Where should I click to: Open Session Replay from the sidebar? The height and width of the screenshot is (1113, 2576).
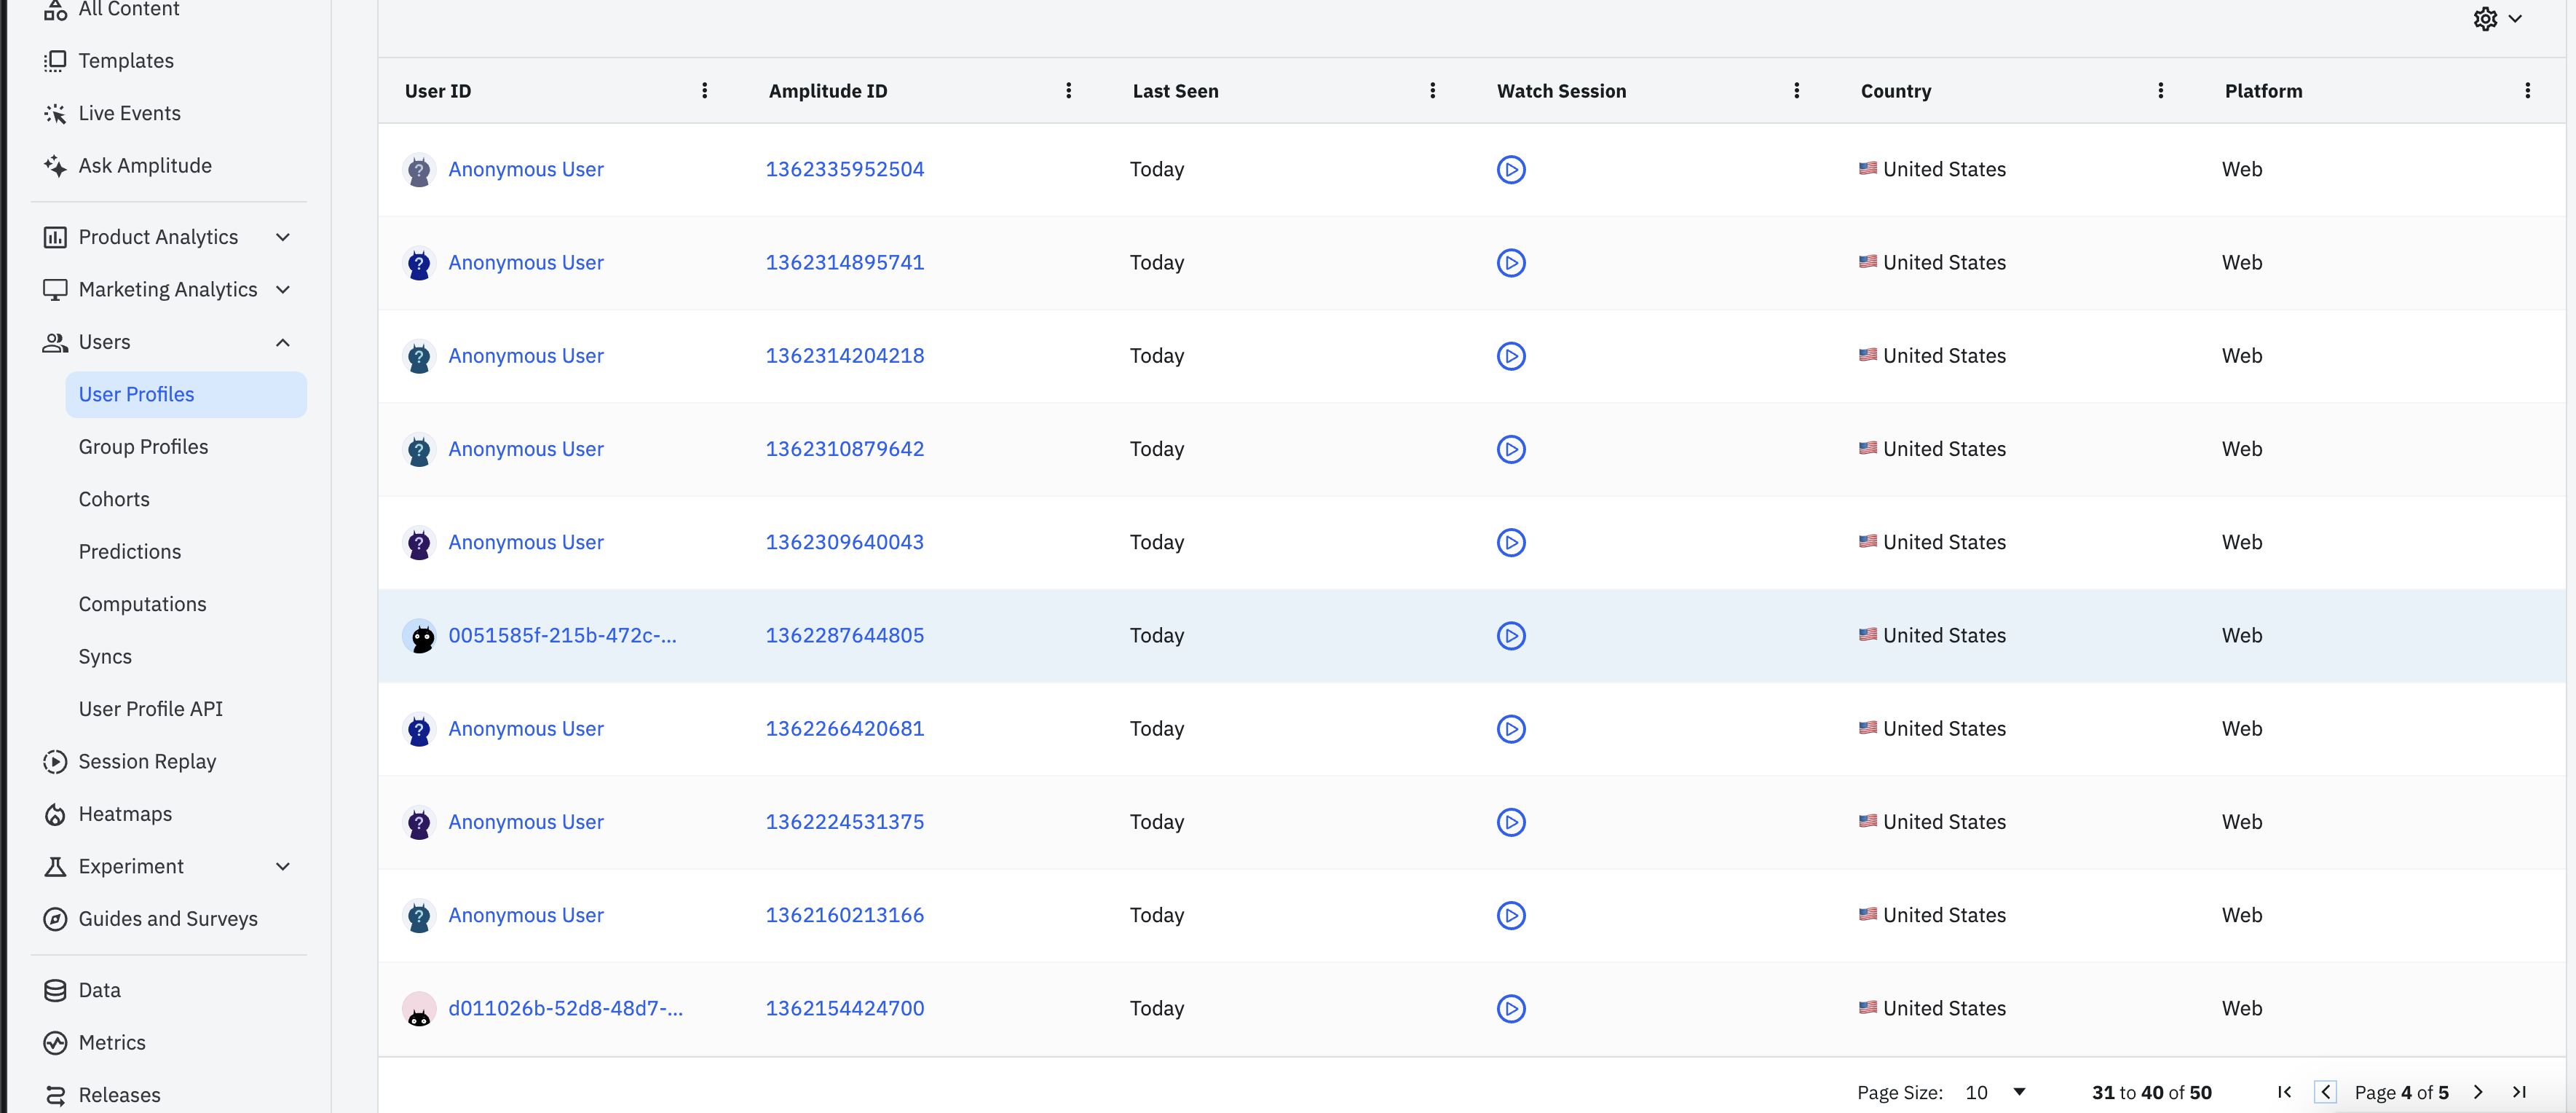tap(147, 762)
